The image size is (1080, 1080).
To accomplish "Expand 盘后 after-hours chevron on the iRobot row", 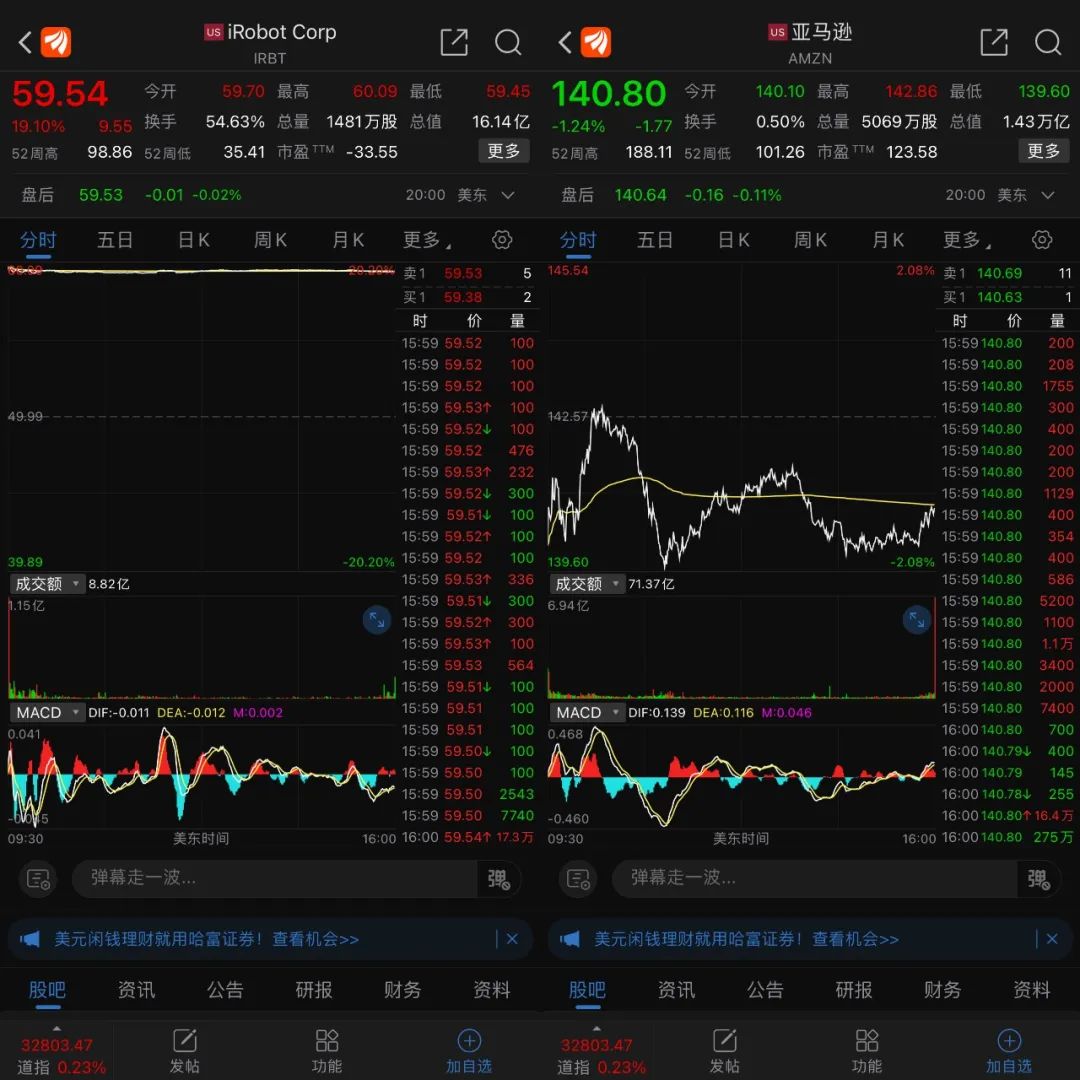I will pos(508,195).
